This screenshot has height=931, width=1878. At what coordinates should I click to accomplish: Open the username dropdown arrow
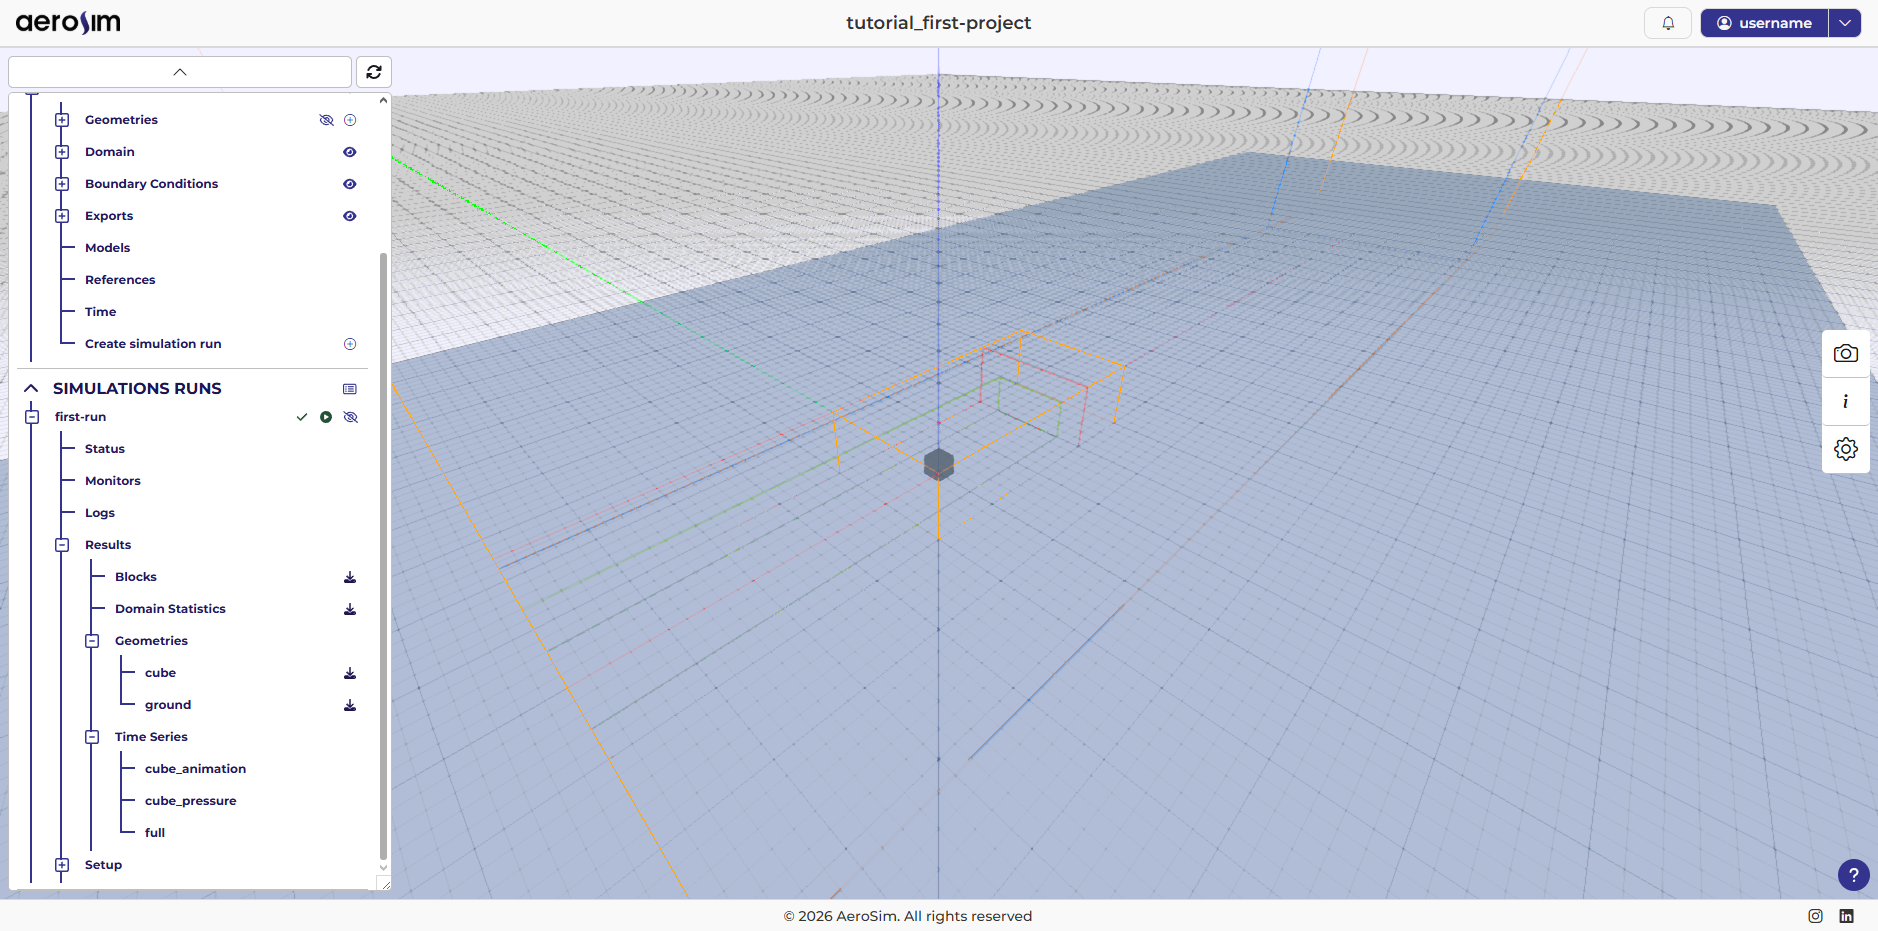pos(1845,23)
